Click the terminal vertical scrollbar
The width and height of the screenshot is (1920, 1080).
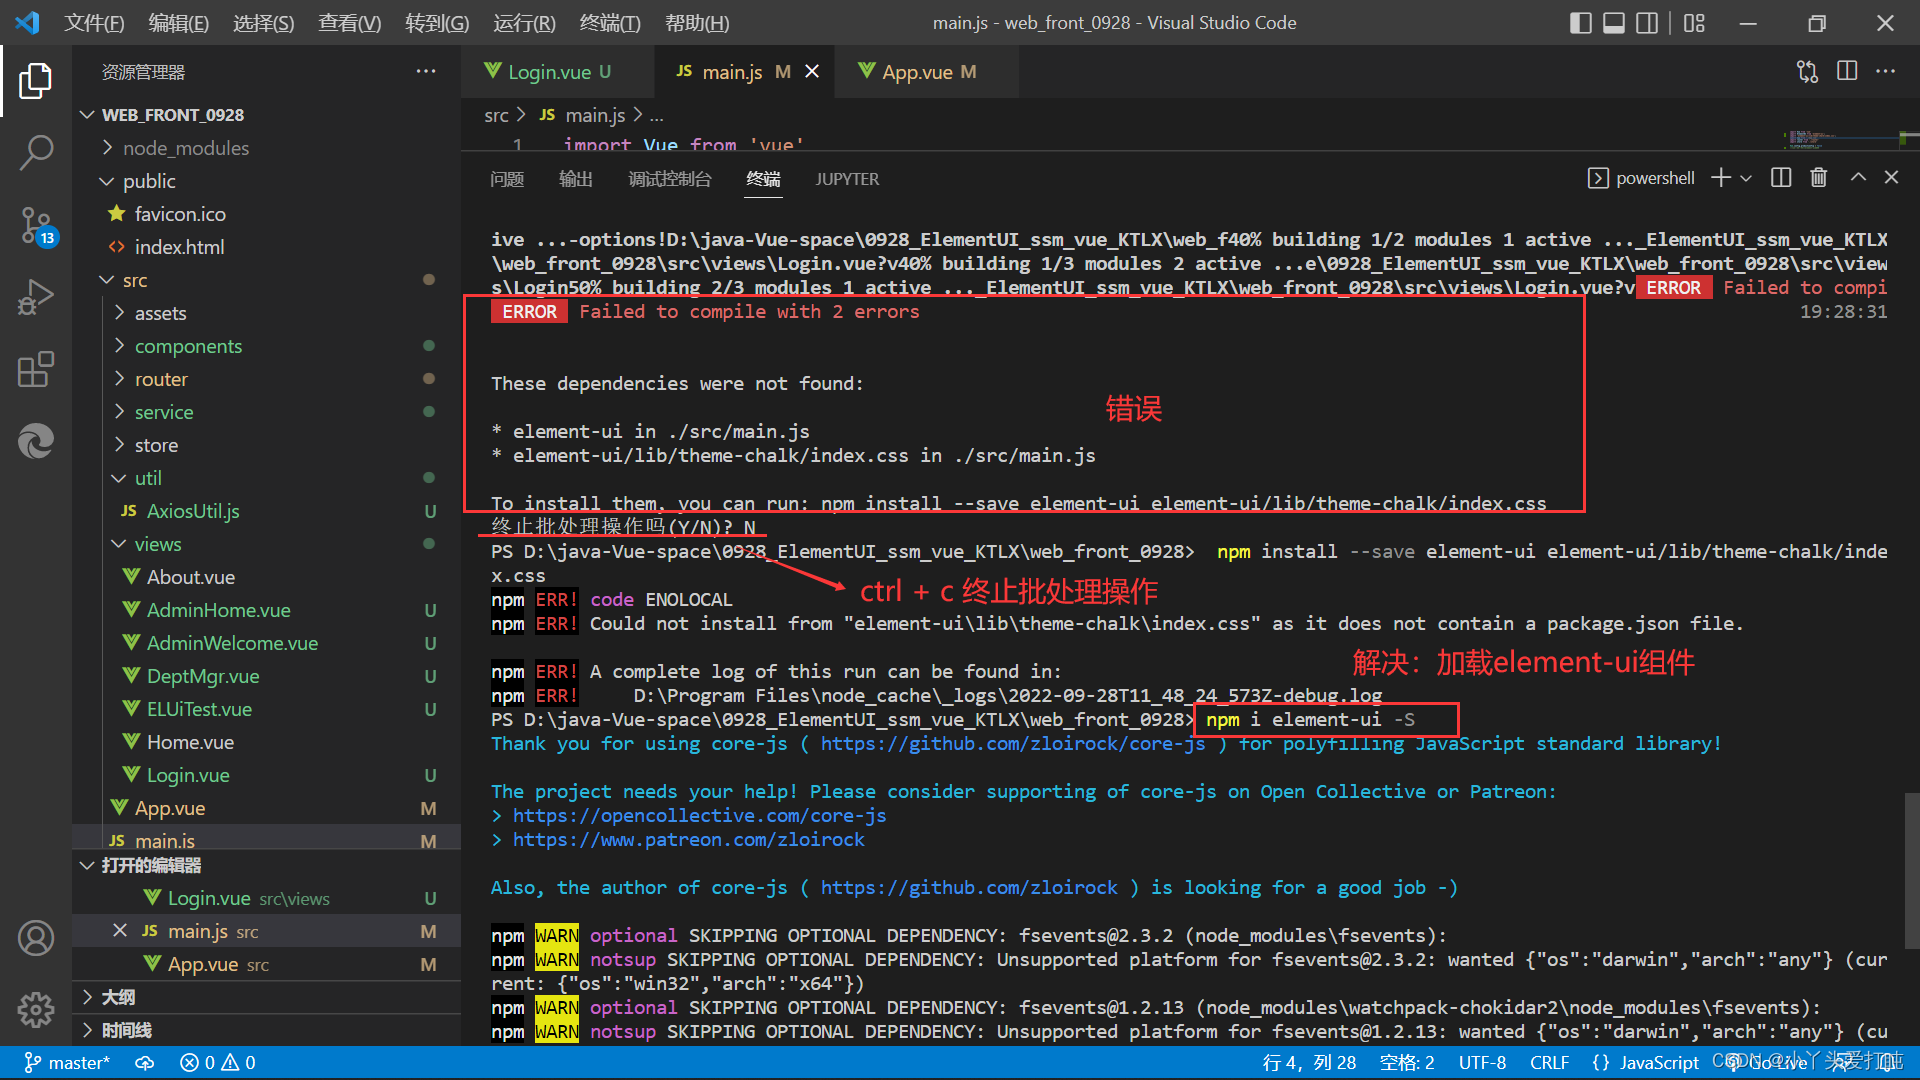[1912, 870]
